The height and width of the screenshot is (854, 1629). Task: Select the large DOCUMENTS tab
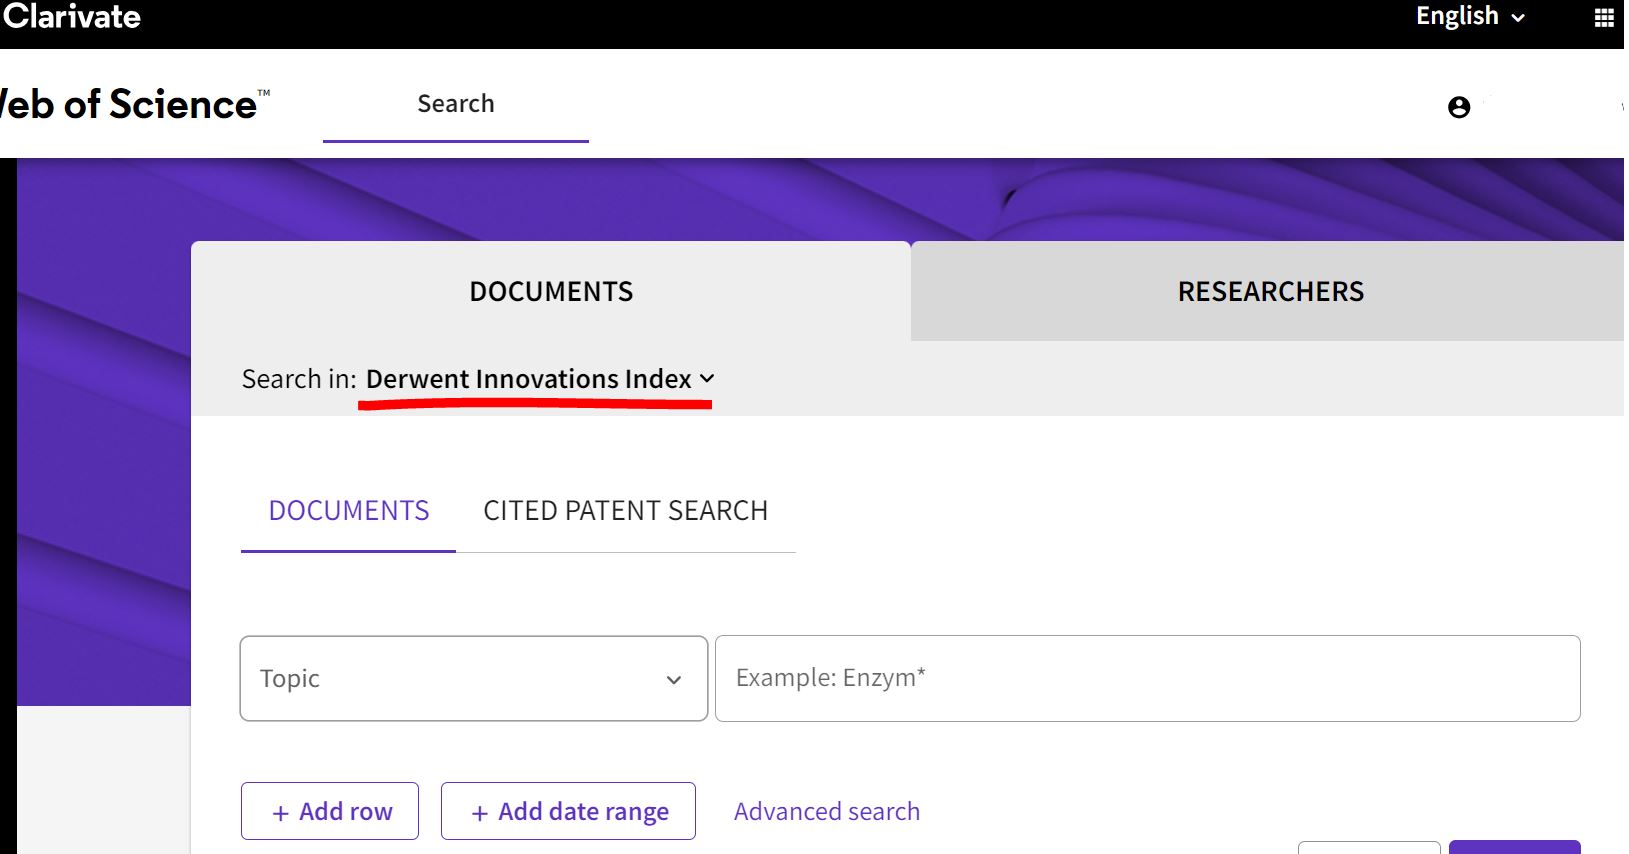click(551, 291)
